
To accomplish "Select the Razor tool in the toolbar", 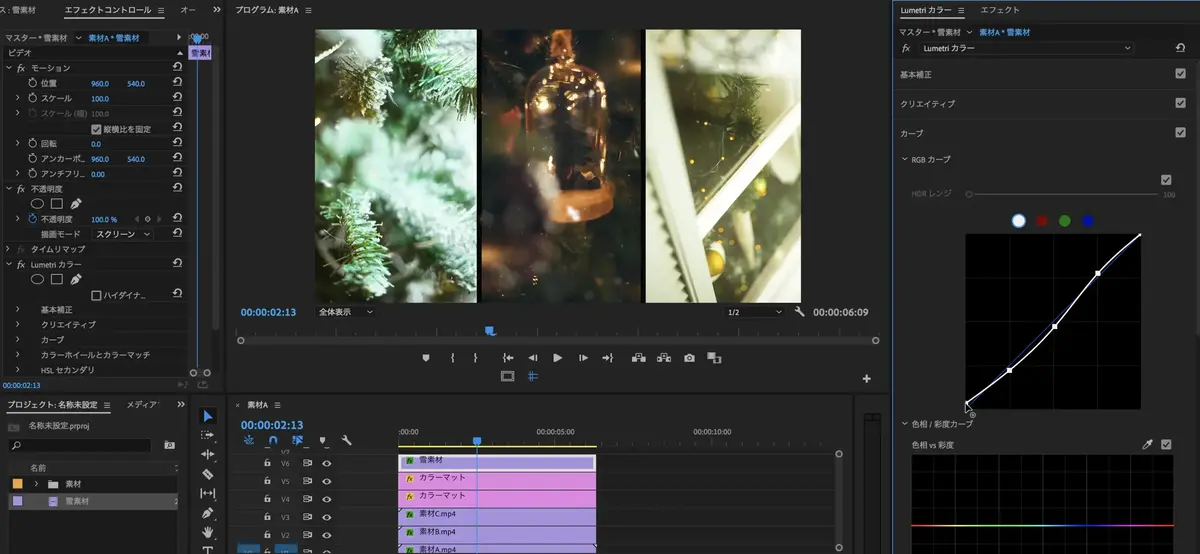I will click(208, 474).
